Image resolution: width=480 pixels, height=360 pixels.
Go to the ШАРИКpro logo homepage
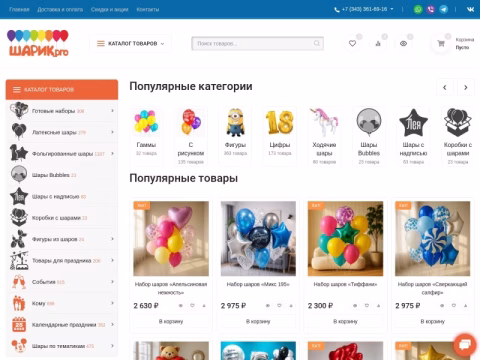[38, 43]
